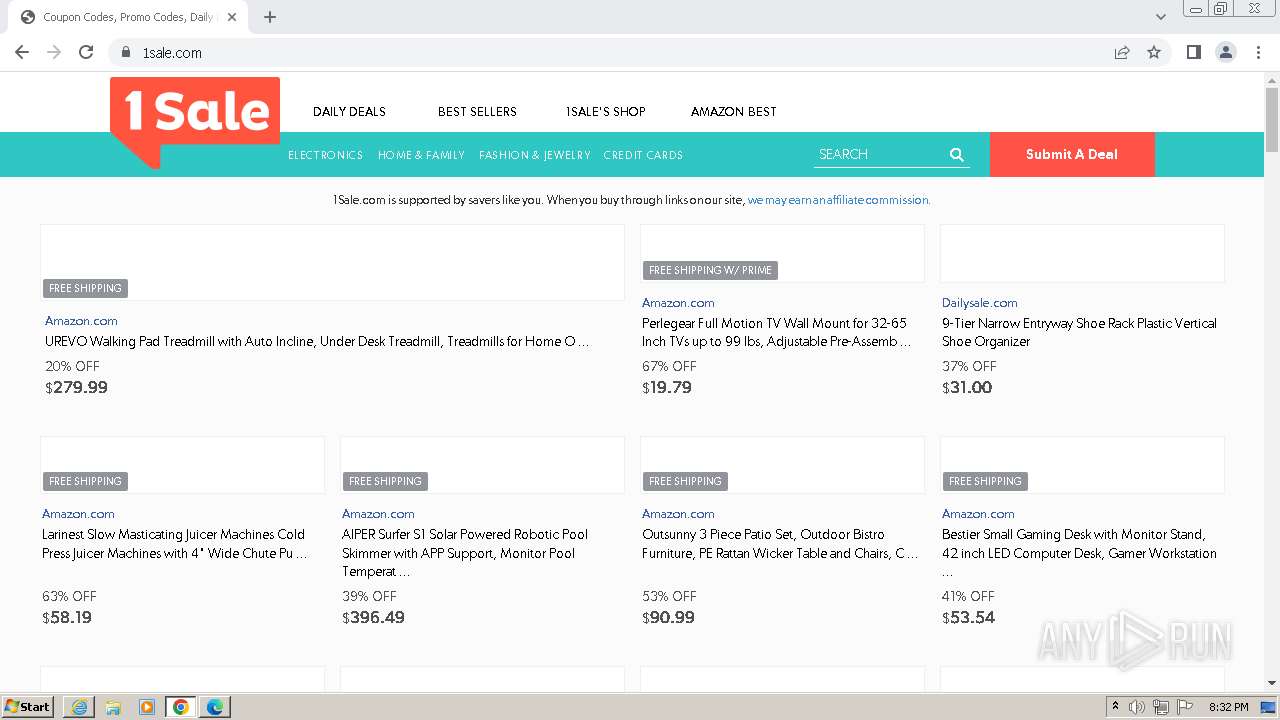Image resolution: width=1280 pixels, height=720 pixels.
Task: Select the Fashion & Jewelry category
Action: pyautogui.click(x=535, y=155)
